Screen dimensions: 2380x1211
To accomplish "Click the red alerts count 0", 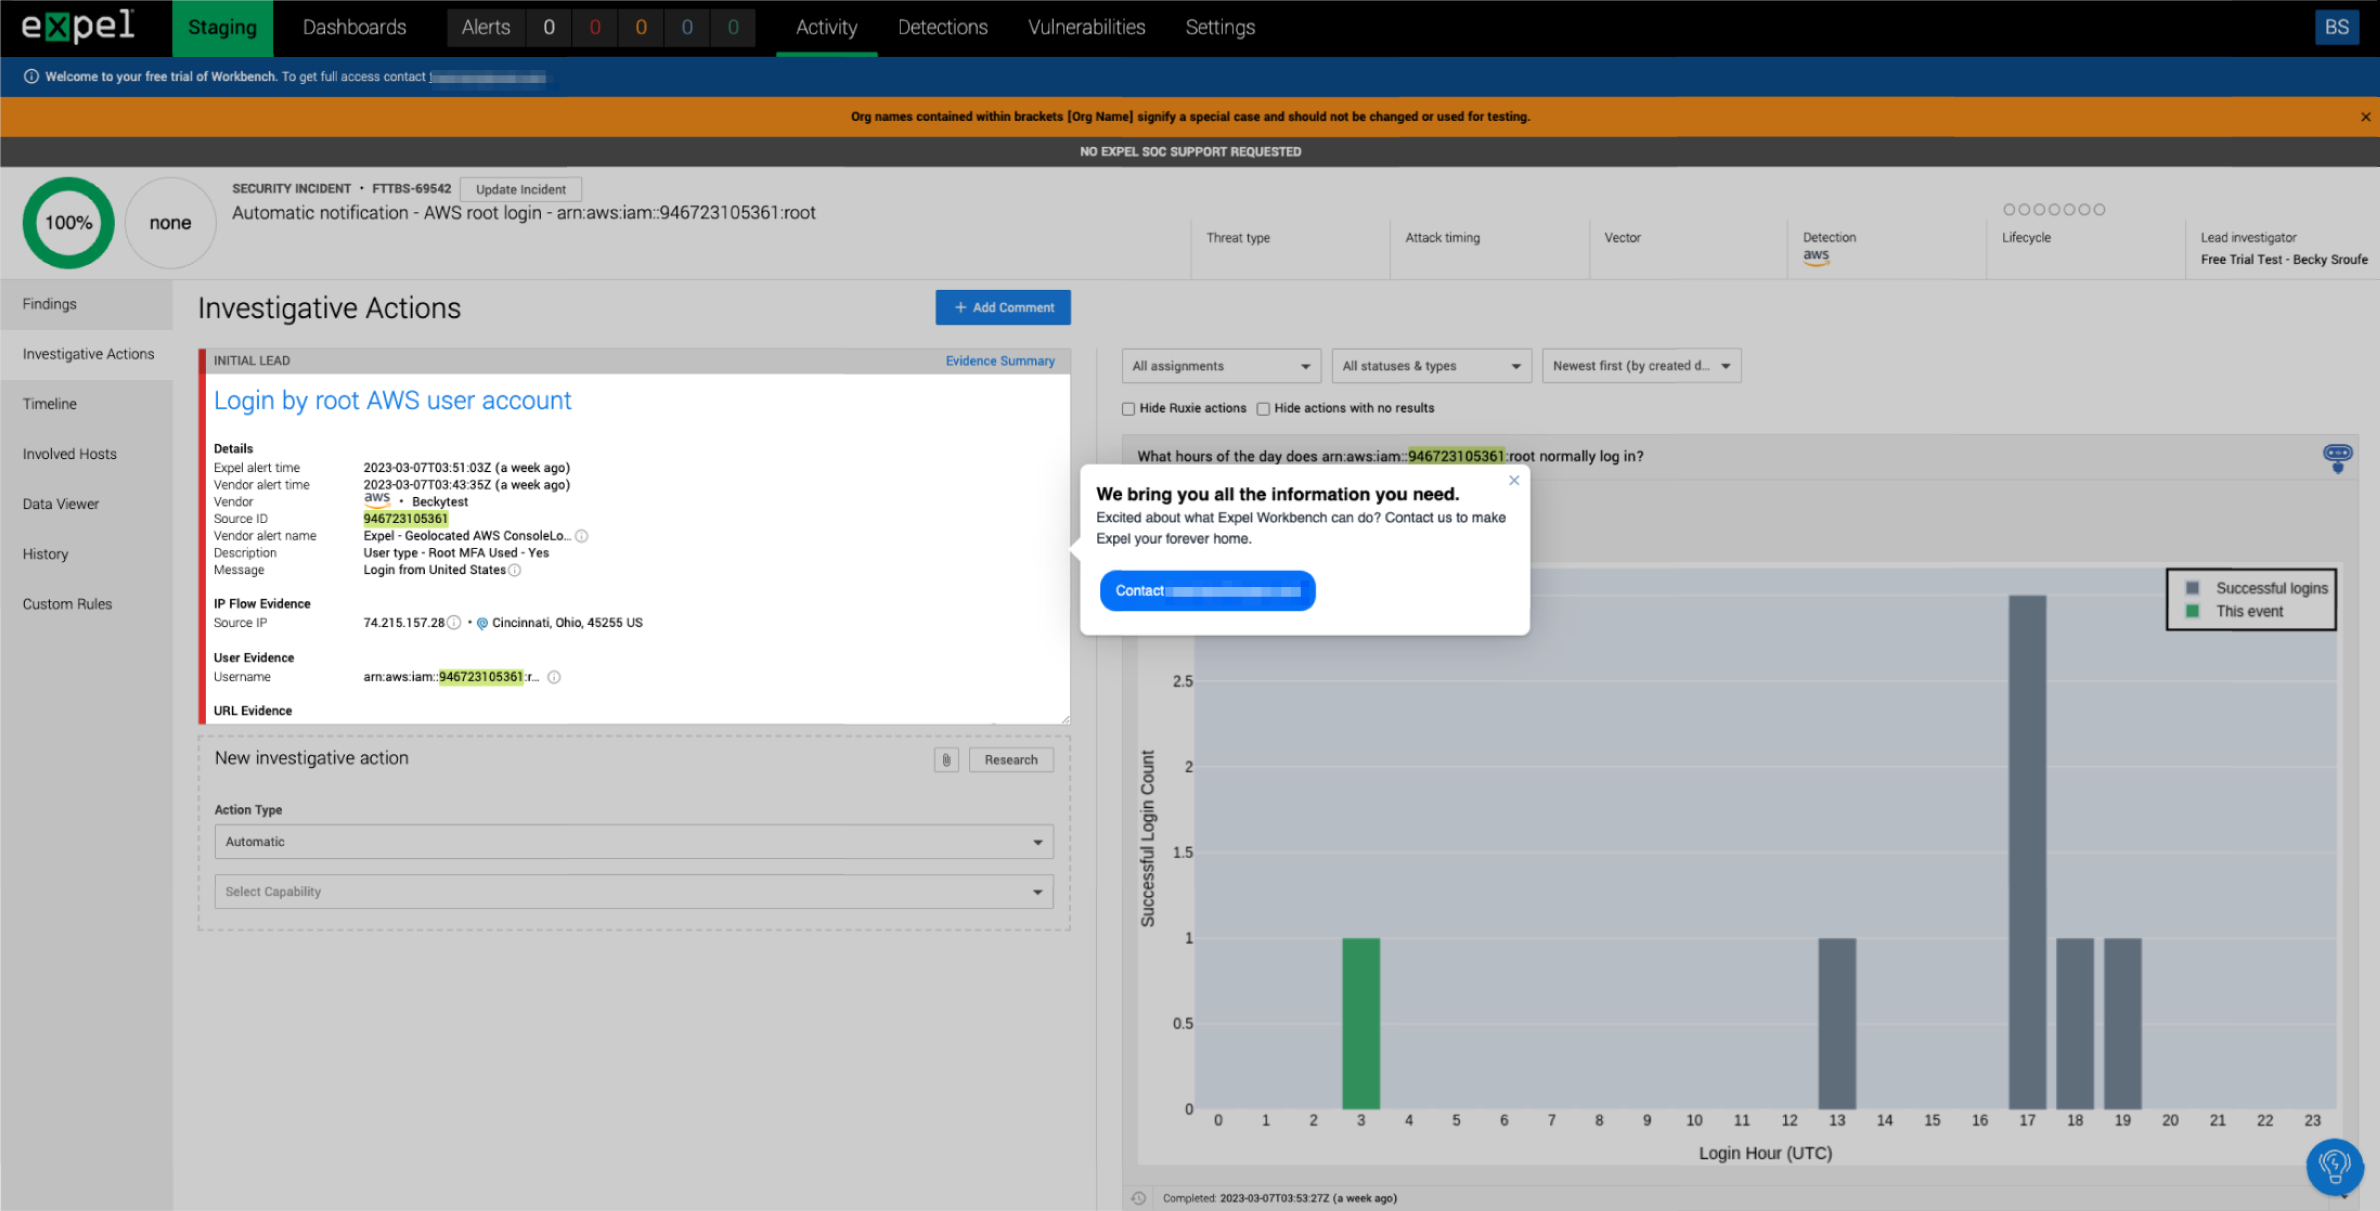I will click(x=595, y=27).
